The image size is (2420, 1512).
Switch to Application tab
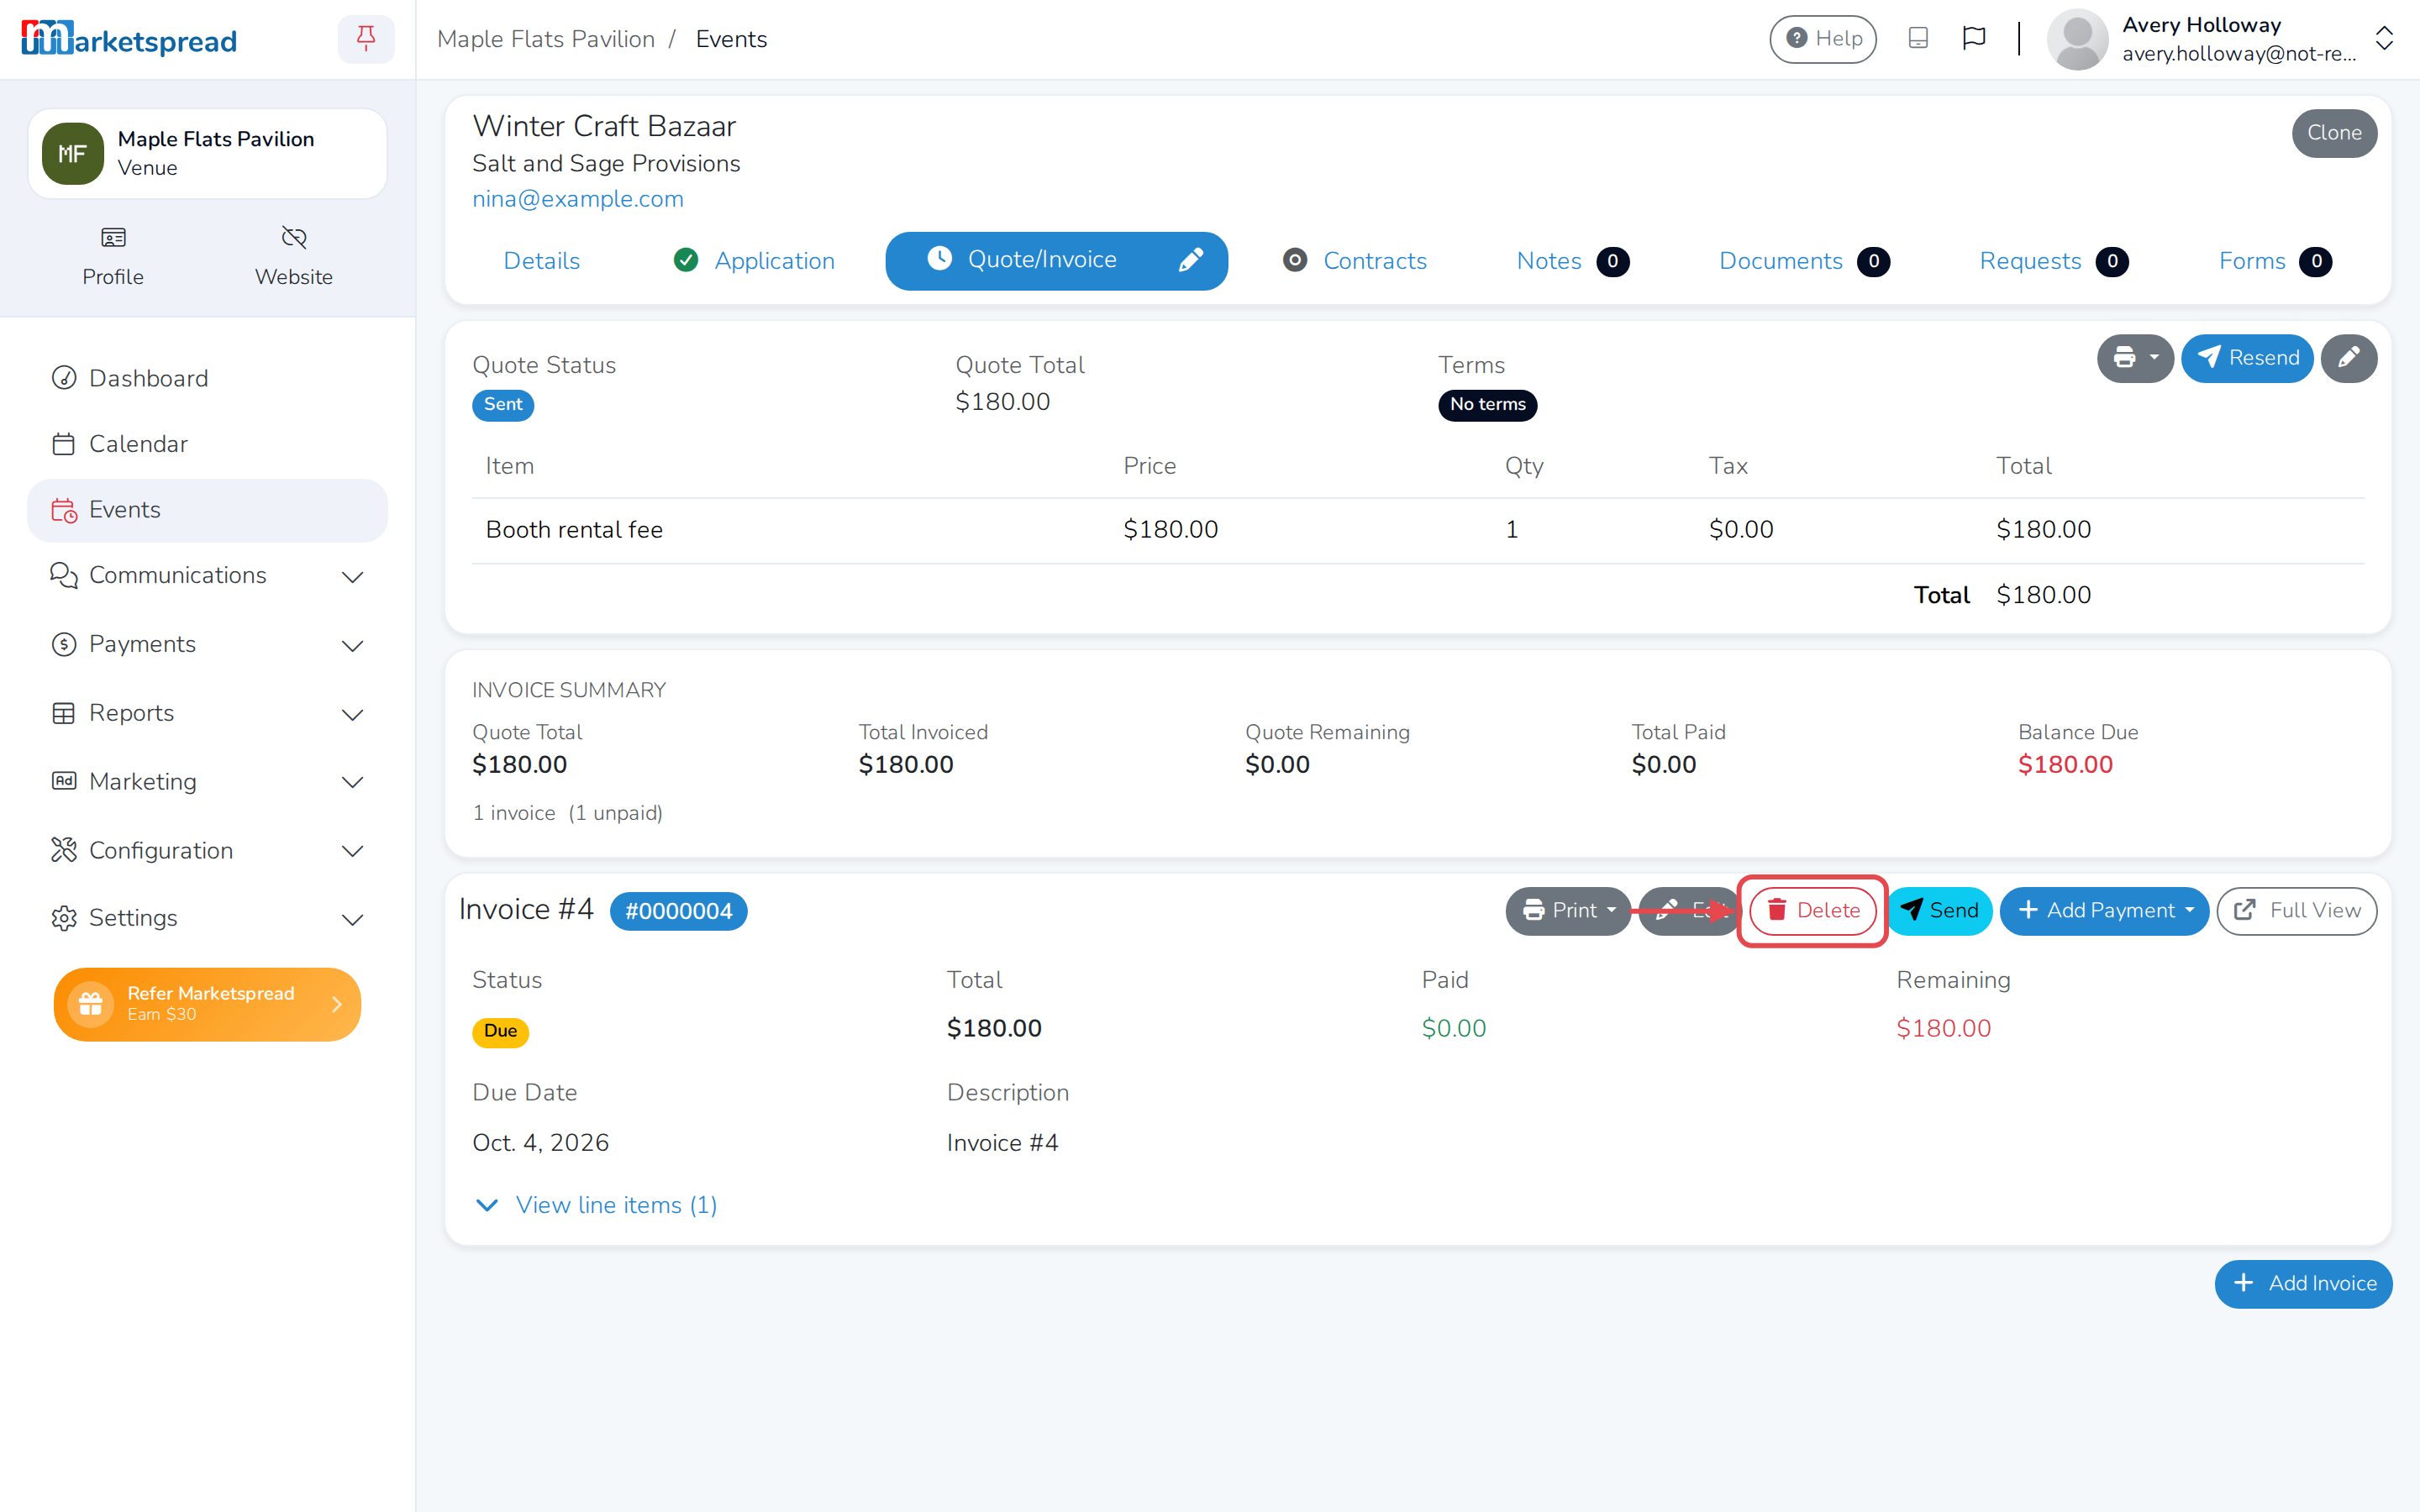(x=755, y=261)
